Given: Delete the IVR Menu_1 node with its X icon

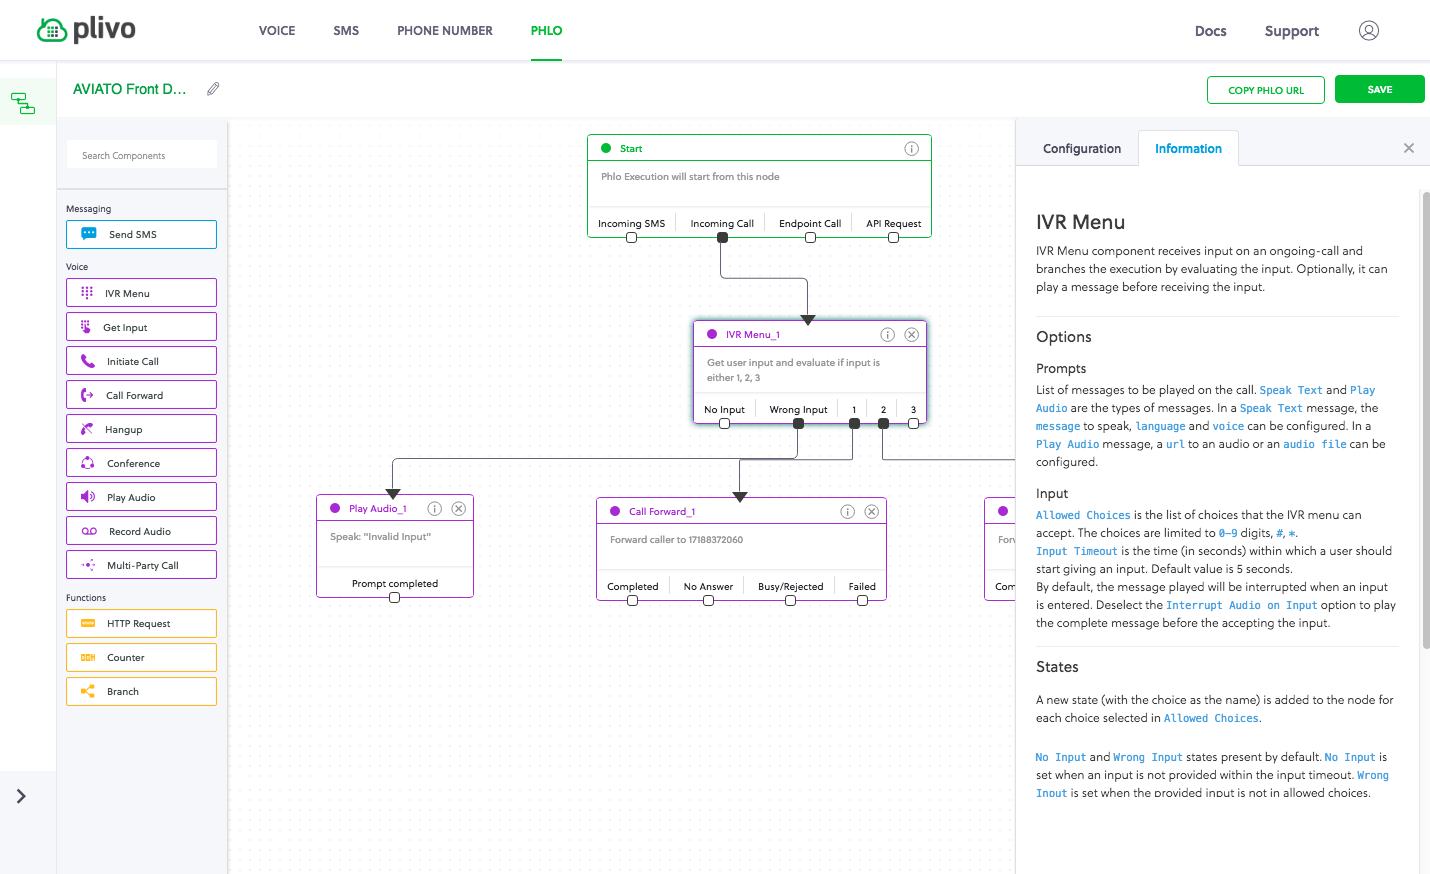Looking at the screenshot, I should pyautogui.click(x=911, y=335).
